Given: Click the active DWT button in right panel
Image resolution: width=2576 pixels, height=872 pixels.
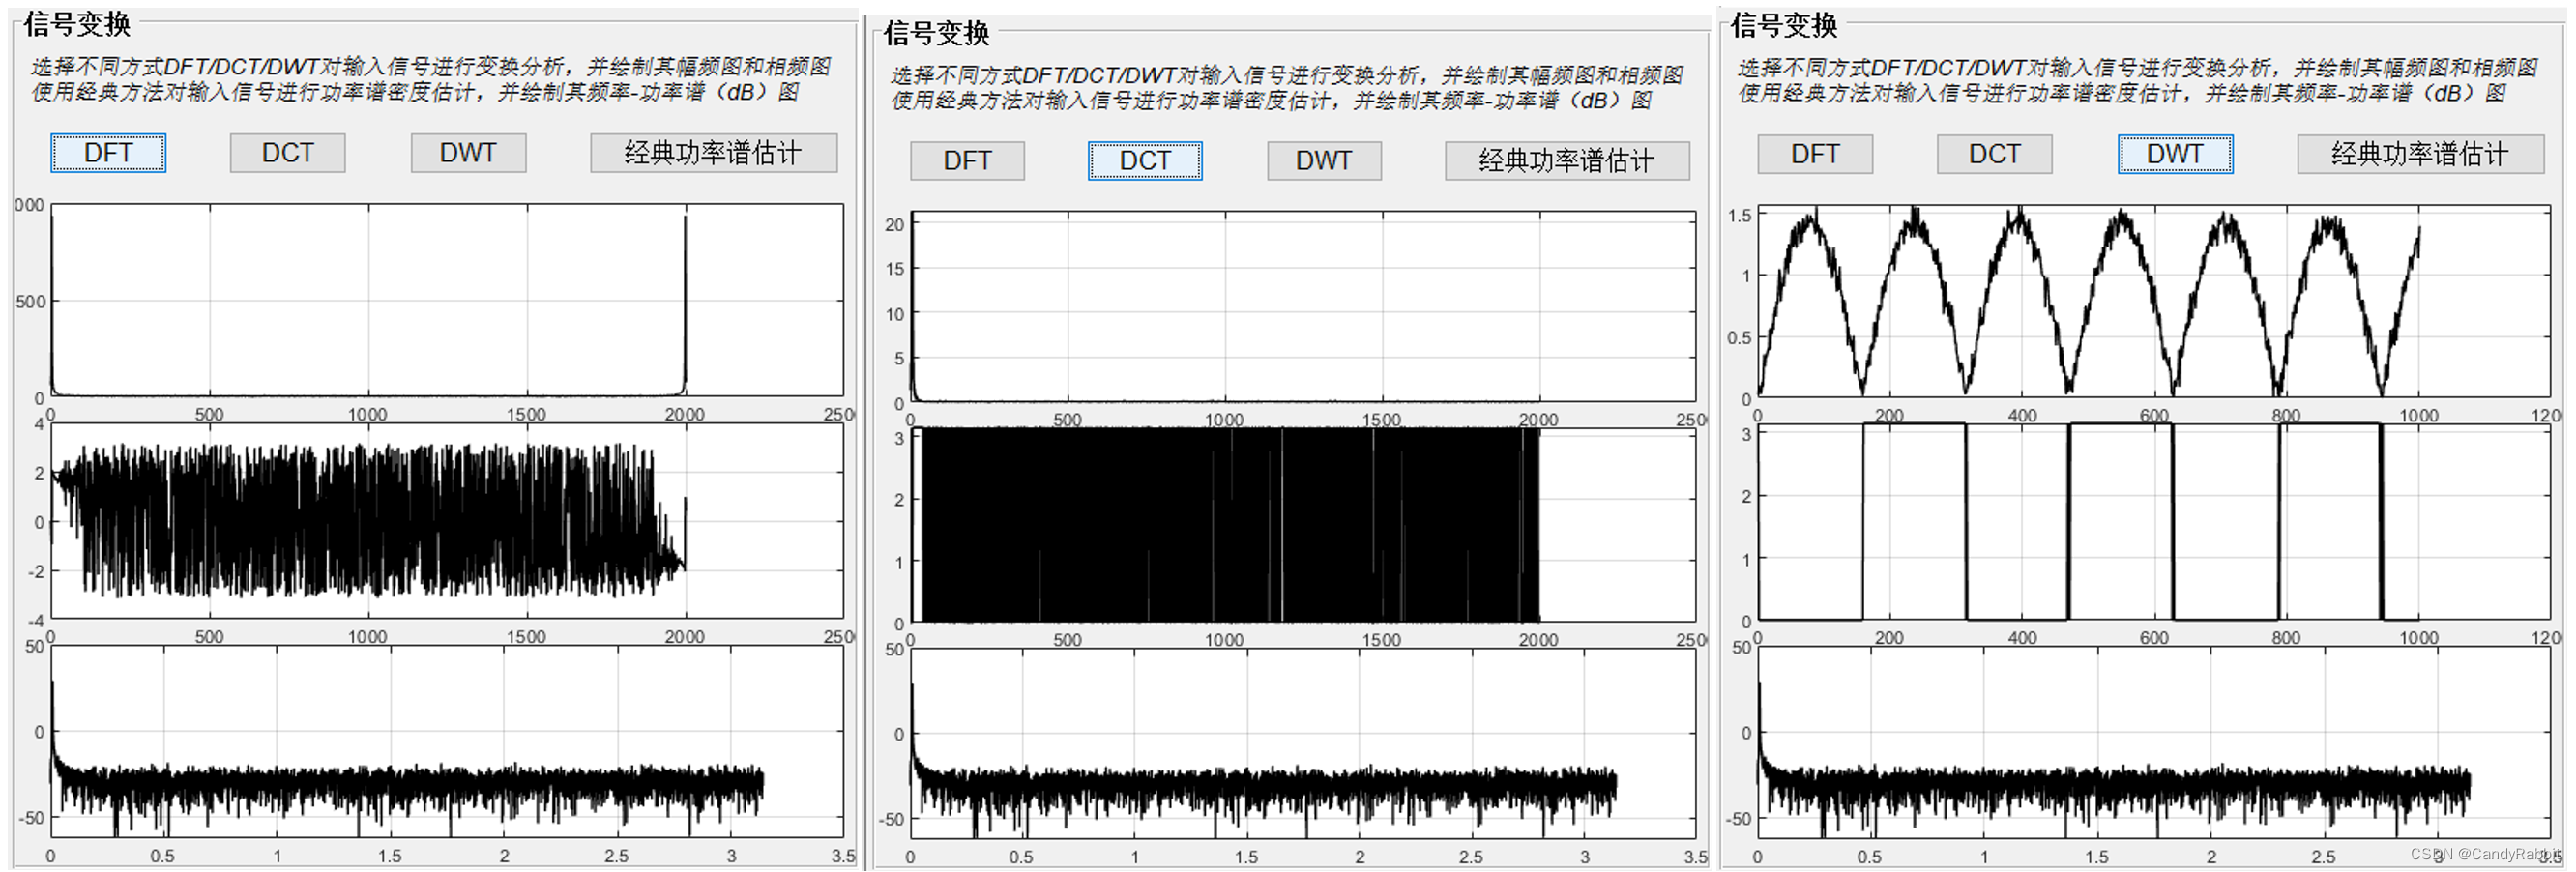Looking at the screenshot, I should (x=2173, y=154).
